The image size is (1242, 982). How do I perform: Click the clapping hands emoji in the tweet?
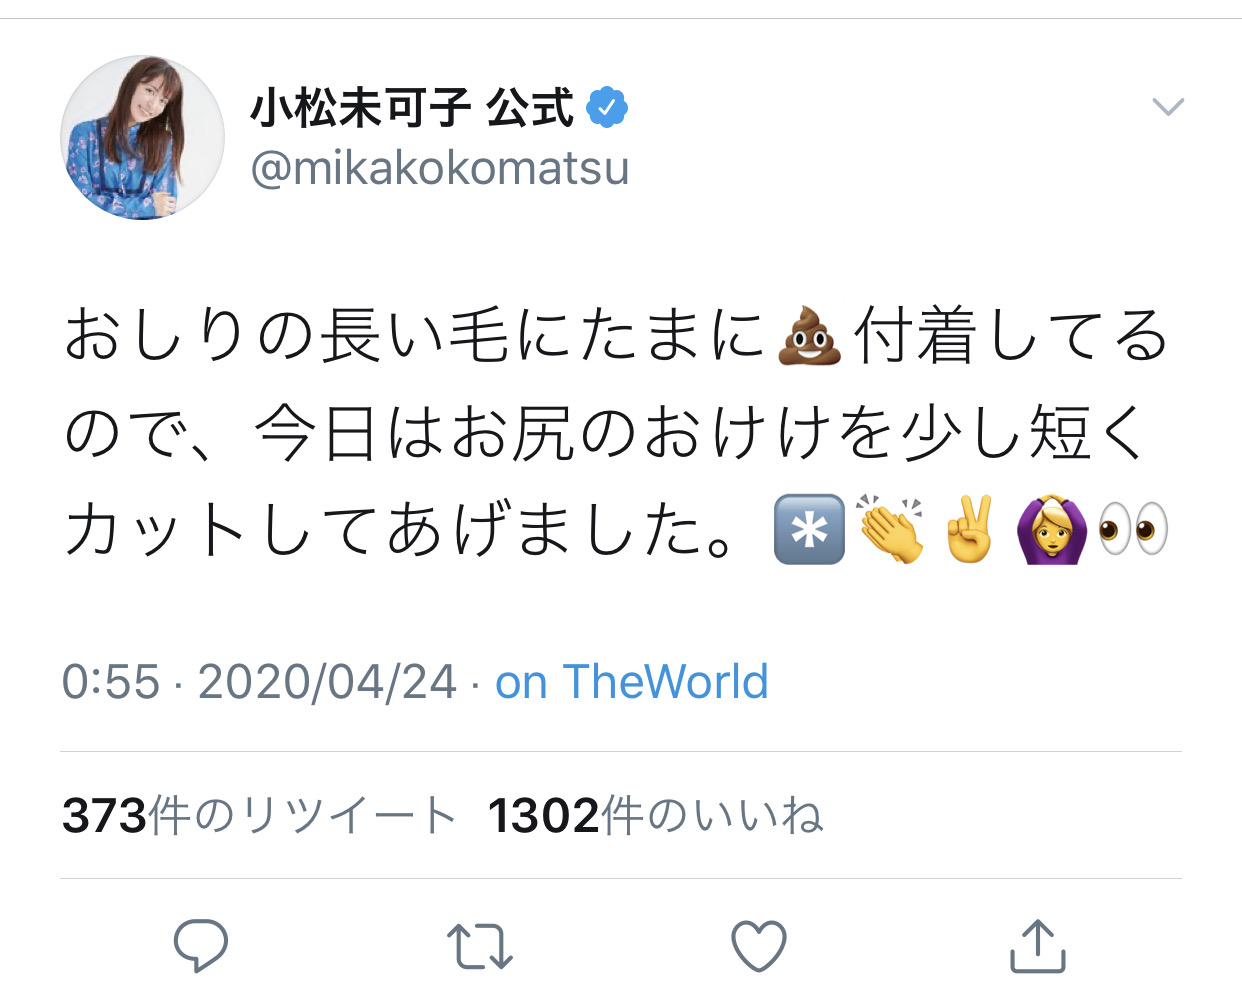[x=888, y=528]
